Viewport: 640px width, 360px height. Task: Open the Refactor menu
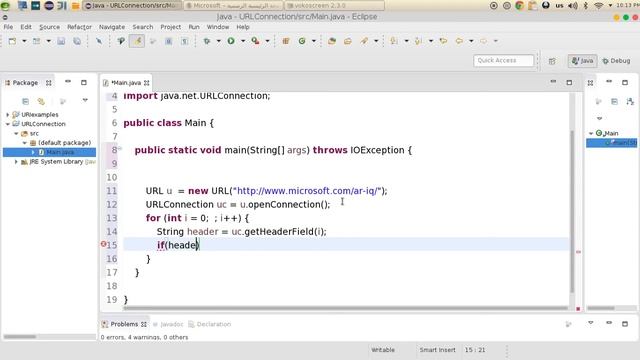coord(79,27)
